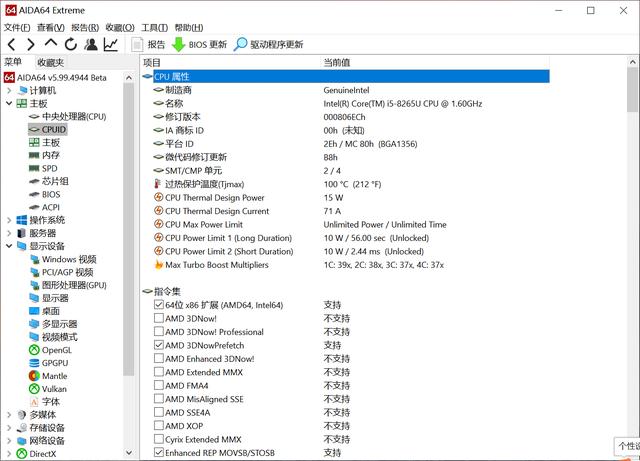
Task: Click the green BIOS 更新 download arrow
Action: point(178,45)
